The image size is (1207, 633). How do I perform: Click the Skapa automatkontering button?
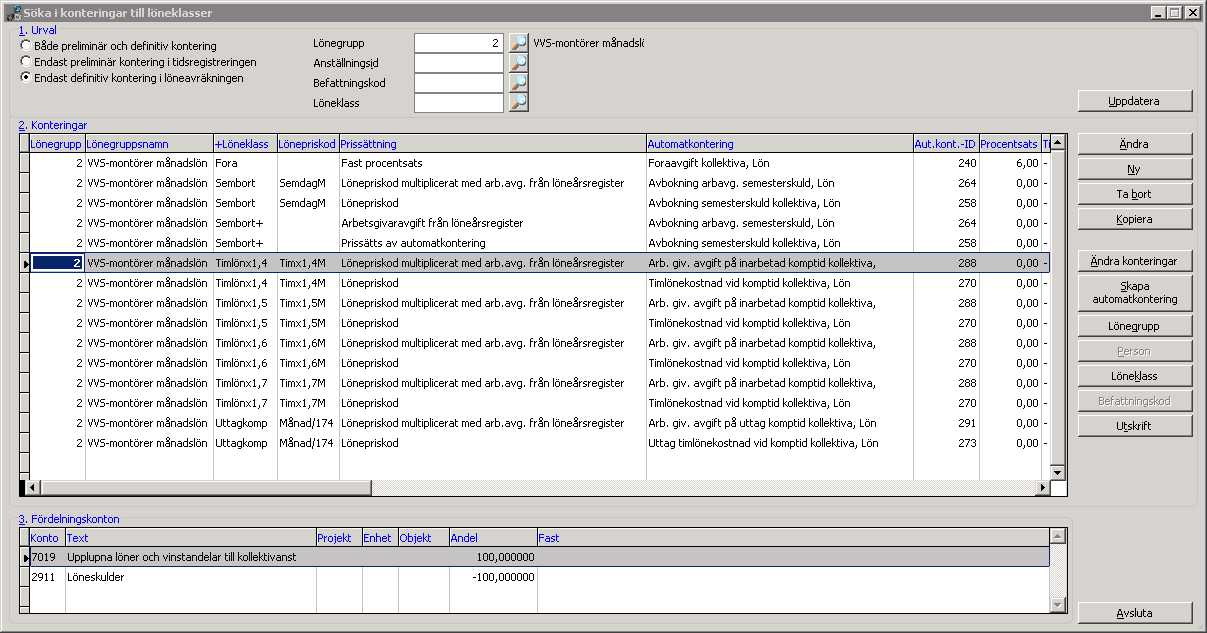click(1135, 293)
